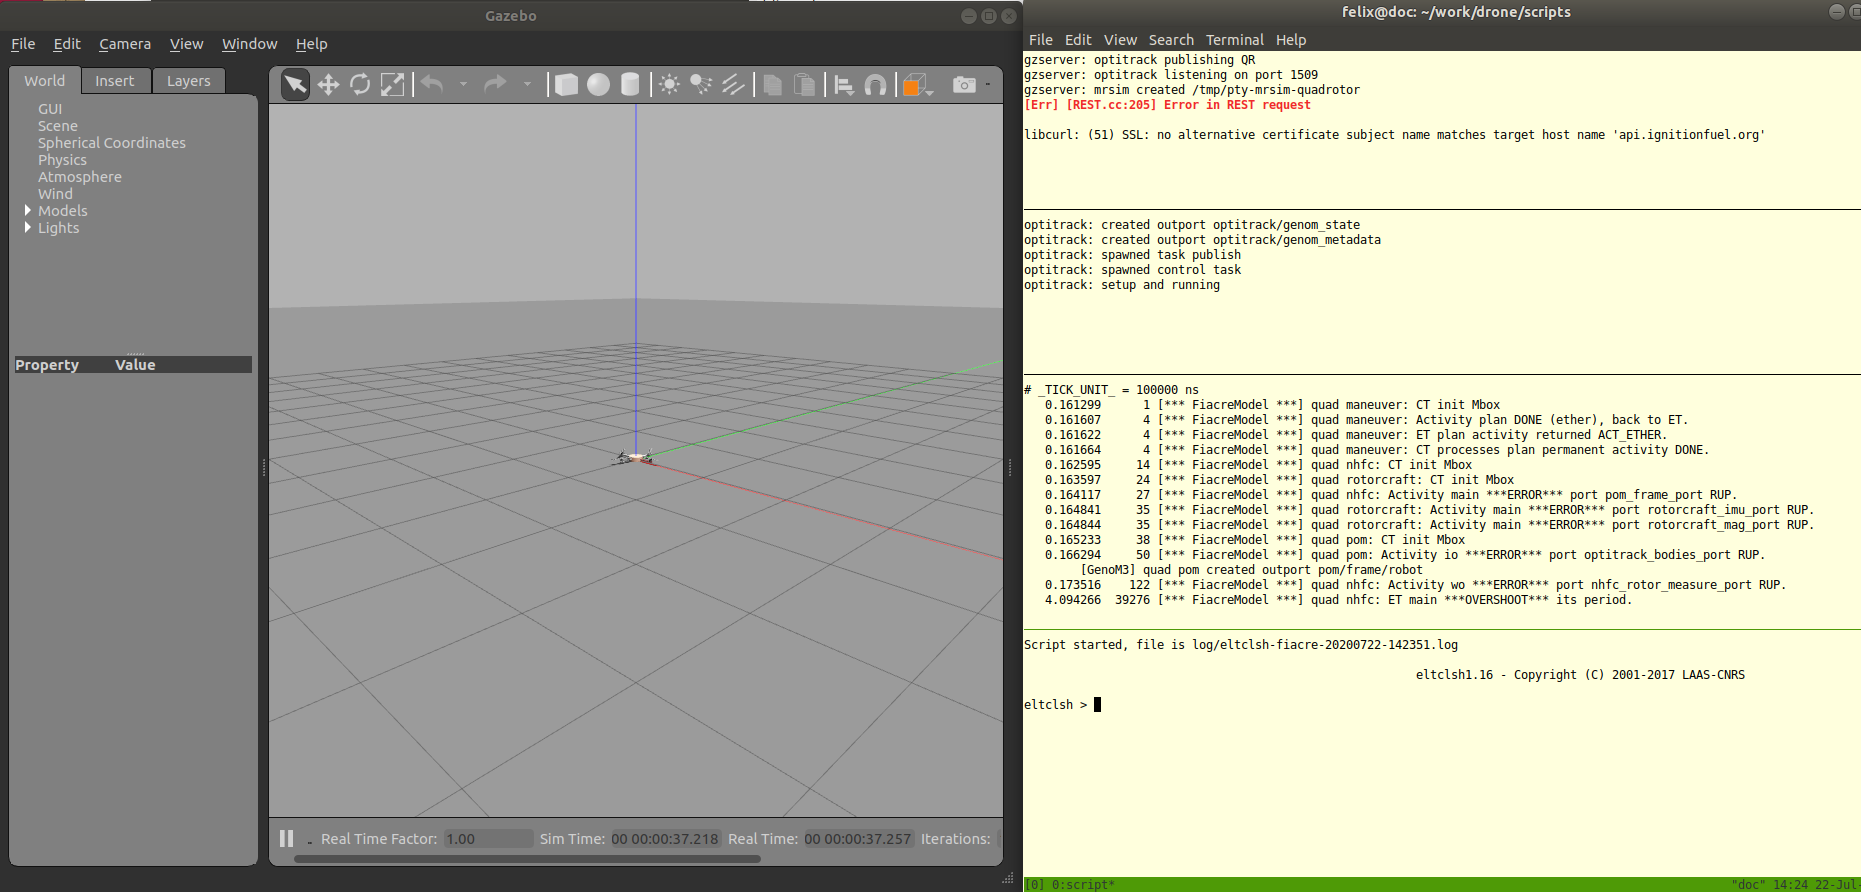This screenshot has height=892, width=1861.
Task: Choose the scale mode tool
Action: [x=392, y=85]
